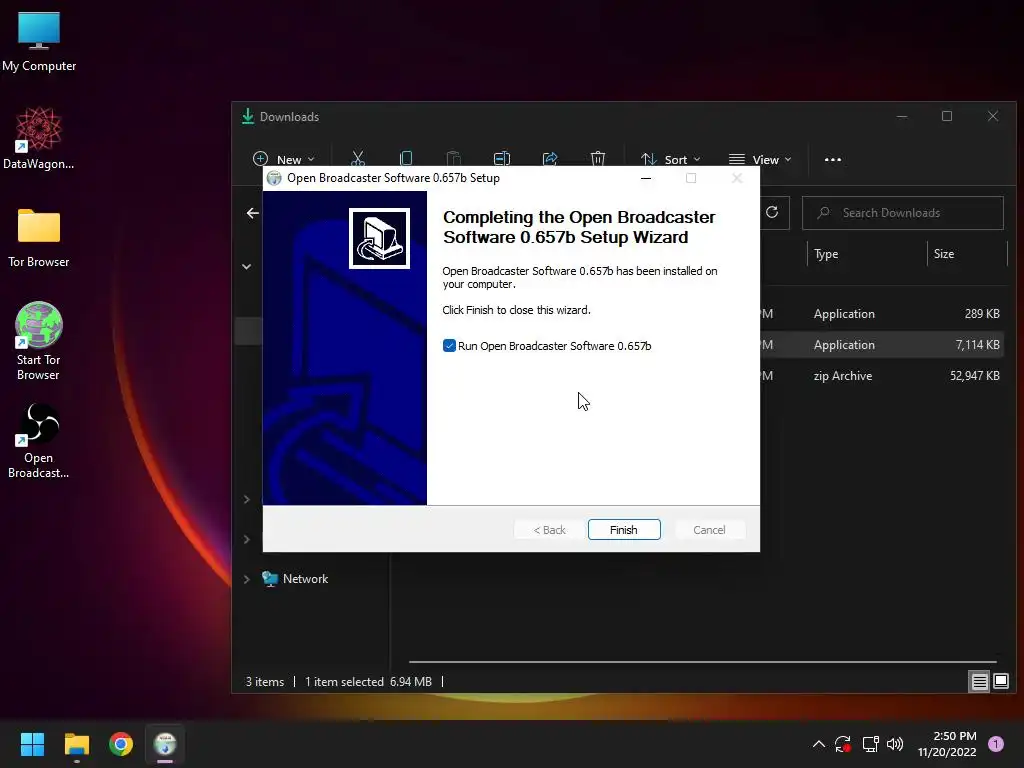The image size is (1024, 768).
Task: Show hidden system tray icons
Action: (x=818, y=744)
